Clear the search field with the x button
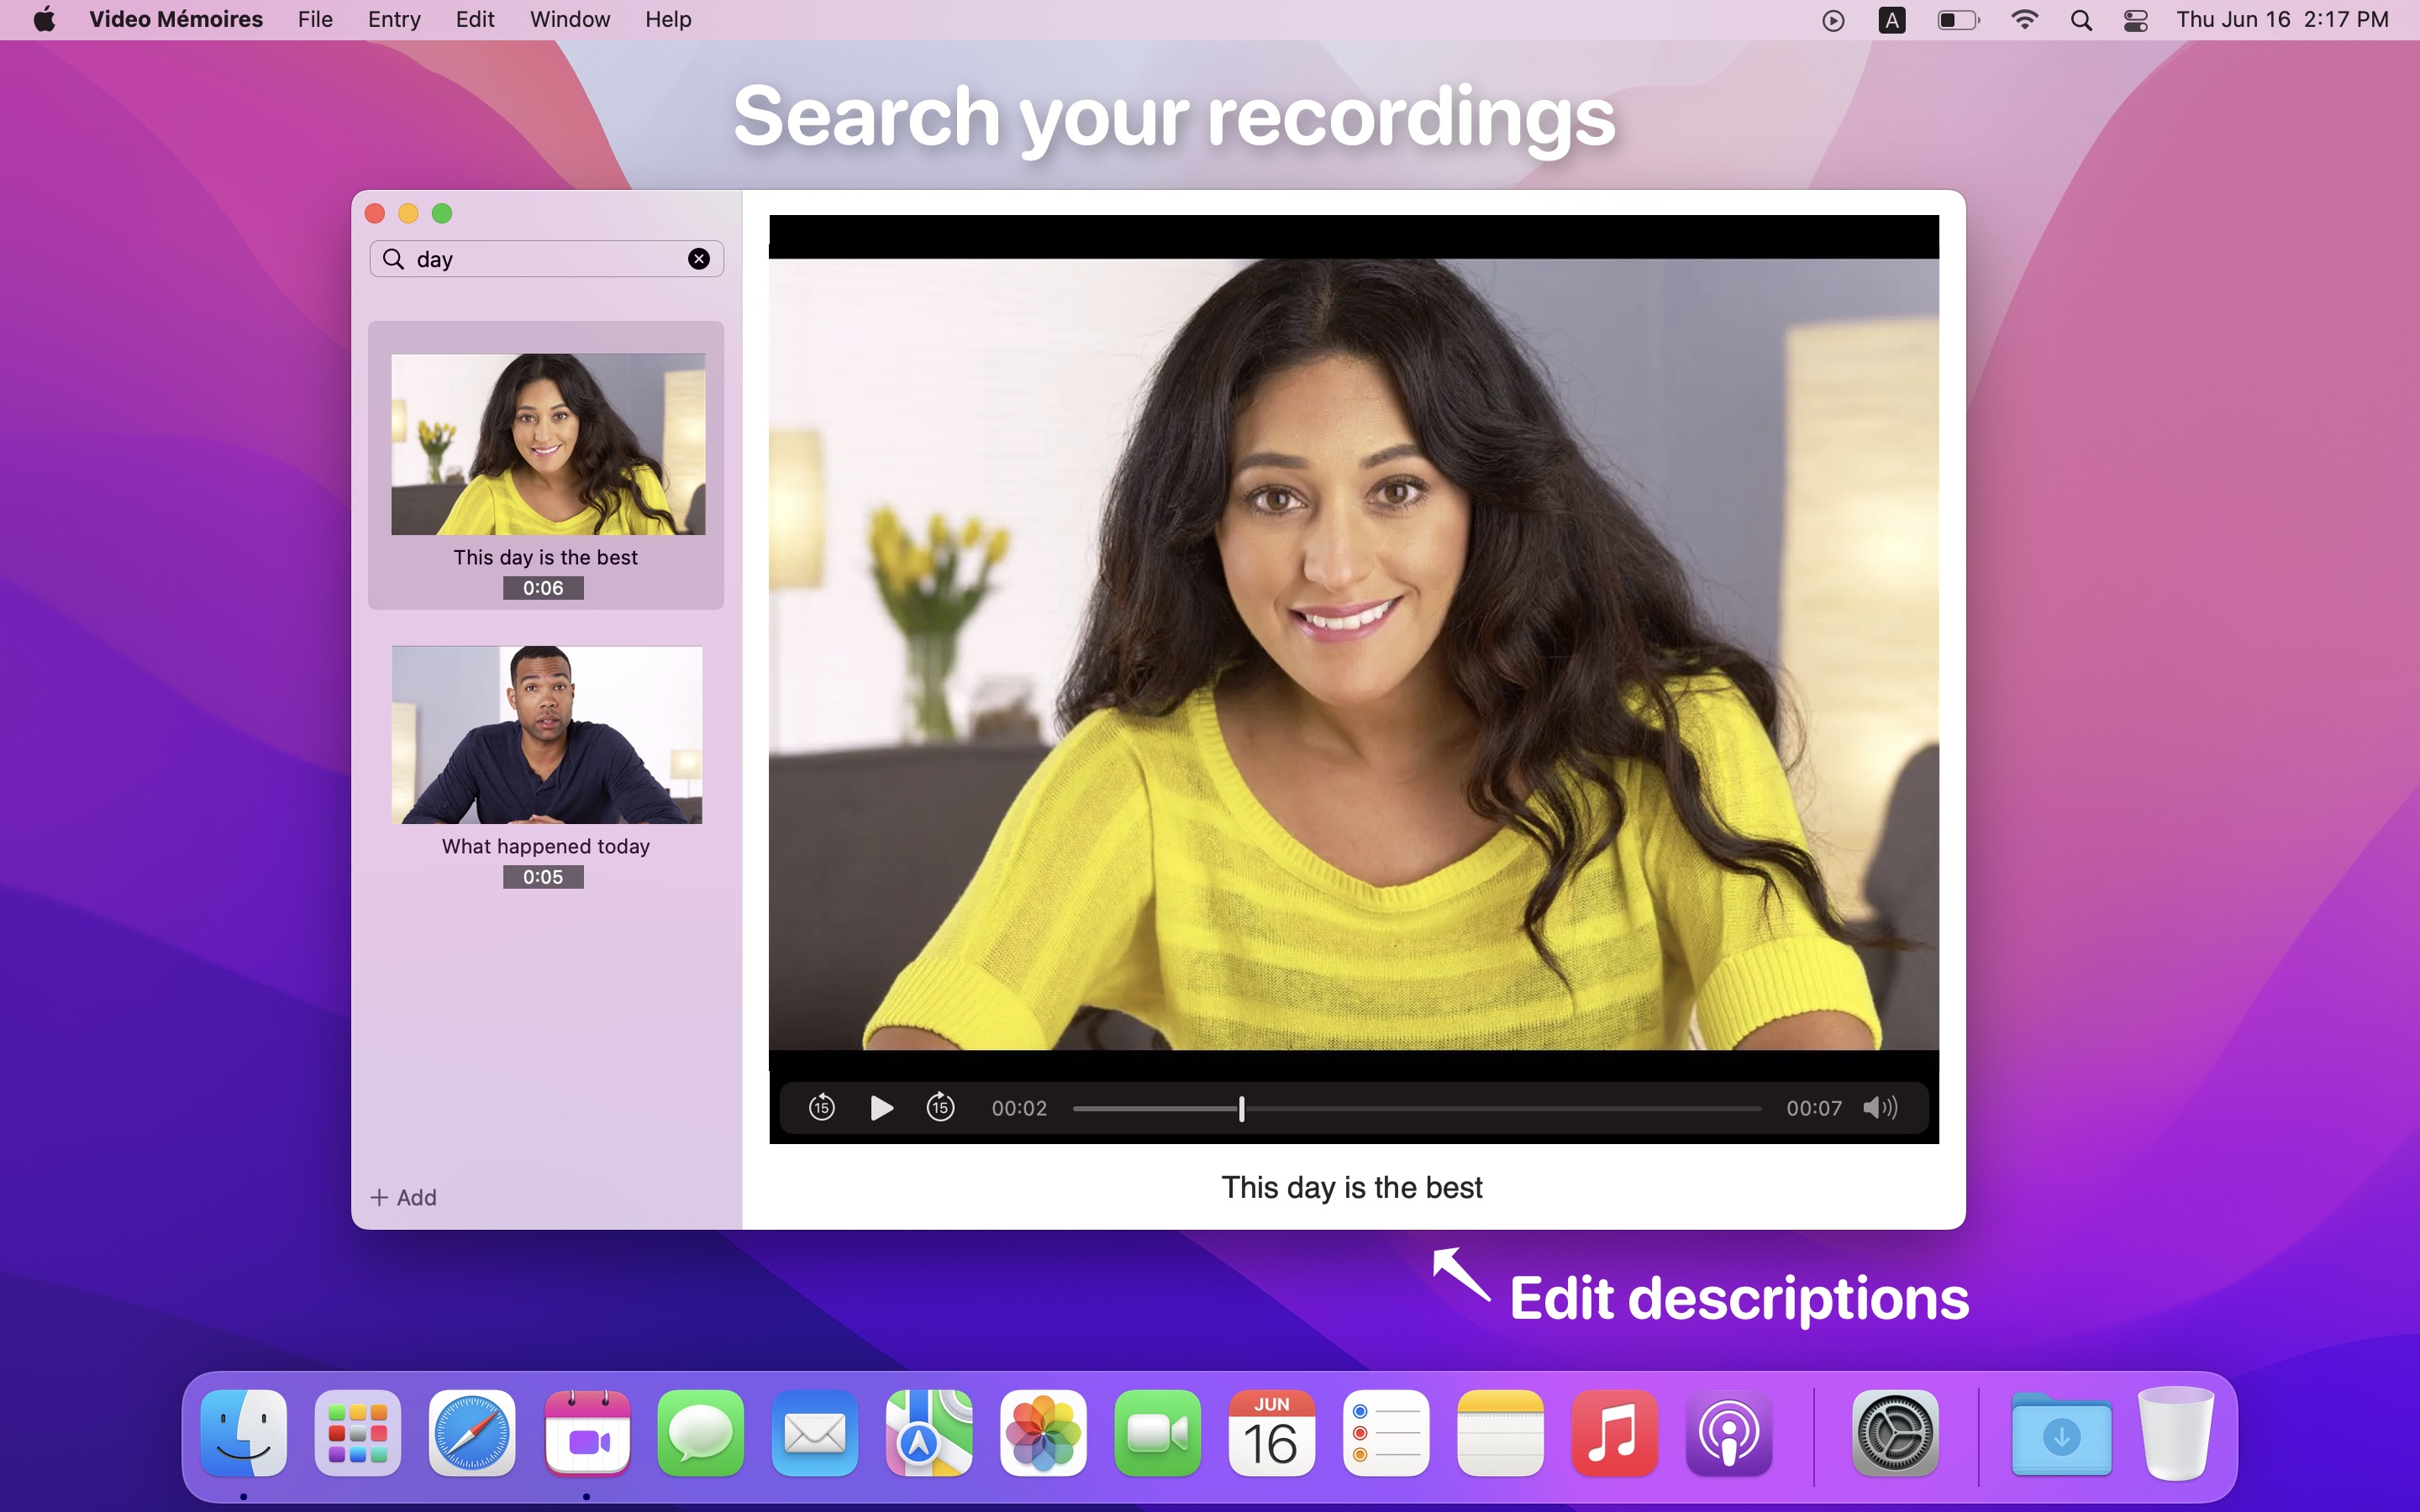Image resolution: width=2420 pixels, height=1512 pixels. tap(699, 259)
